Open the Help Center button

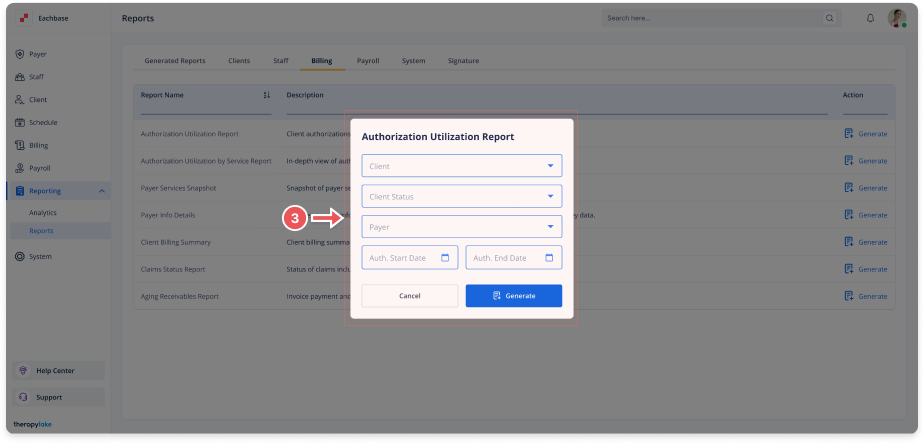(x=58, y=371)
